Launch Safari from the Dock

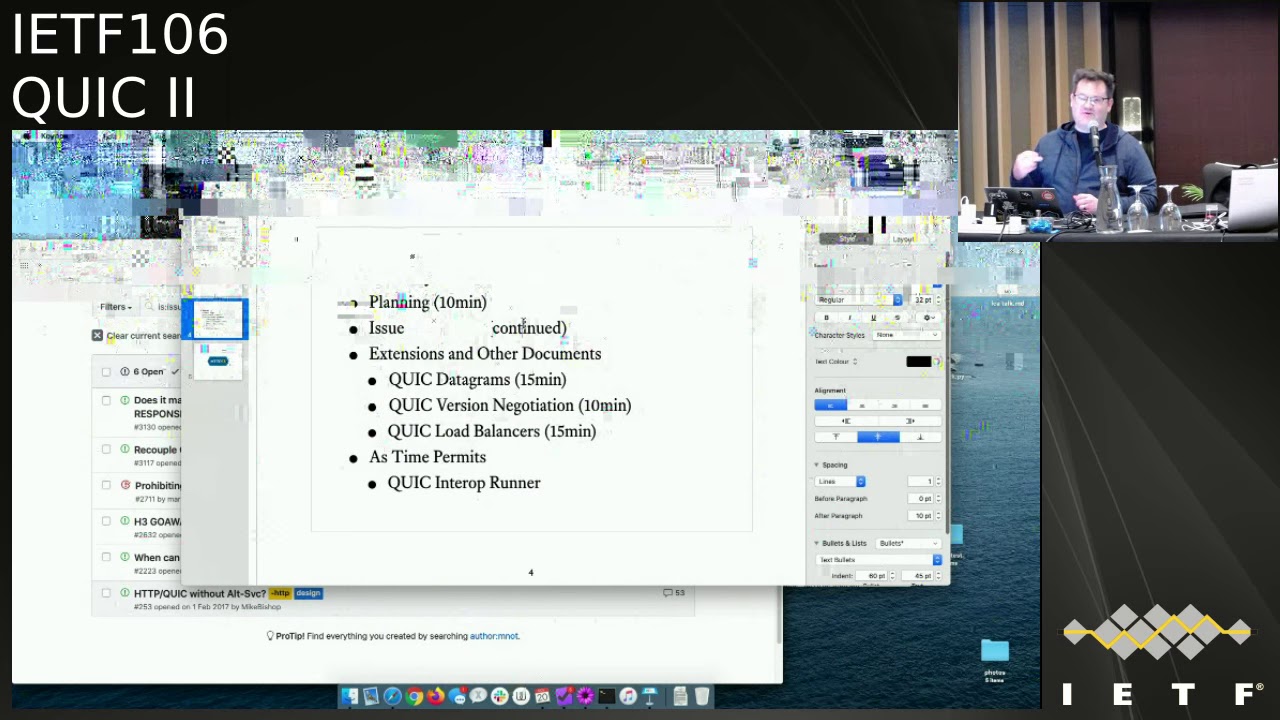[x=392, y=695]
